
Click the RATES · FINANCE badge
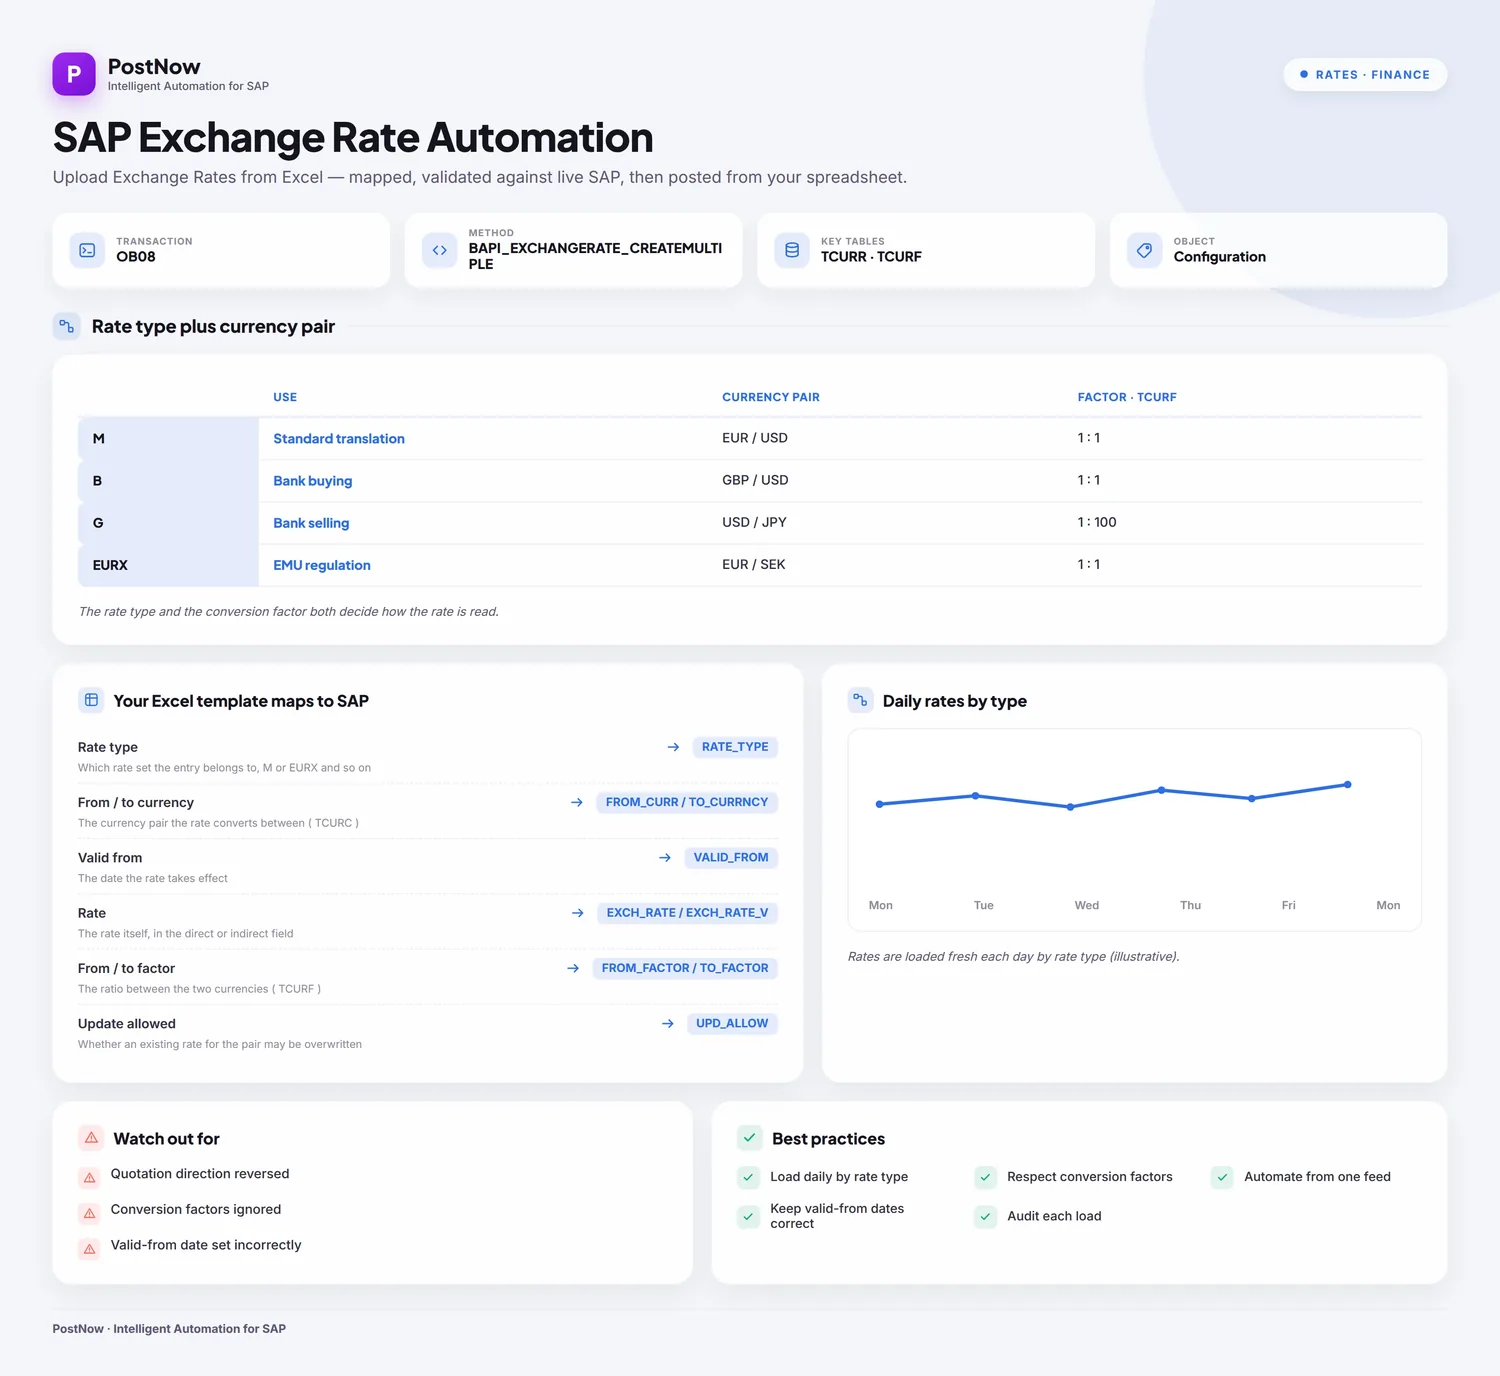(1365, 75)
